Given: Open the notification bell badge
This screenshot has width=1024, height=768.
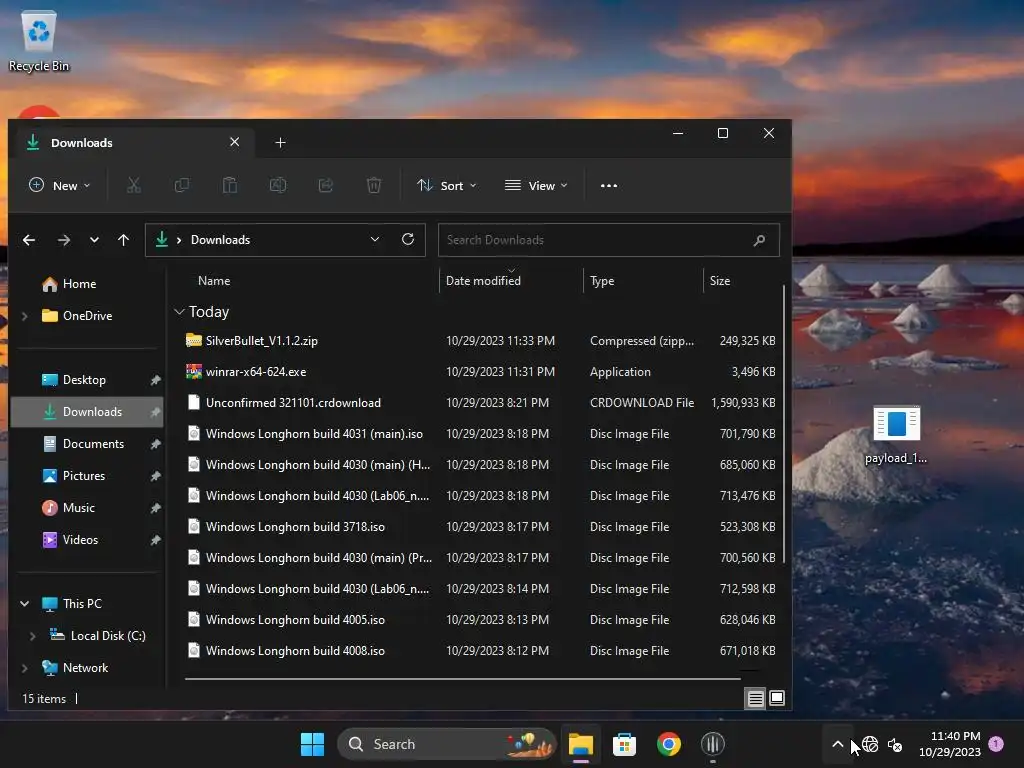Looking at the screenshot, I should (x=996, y=743).
